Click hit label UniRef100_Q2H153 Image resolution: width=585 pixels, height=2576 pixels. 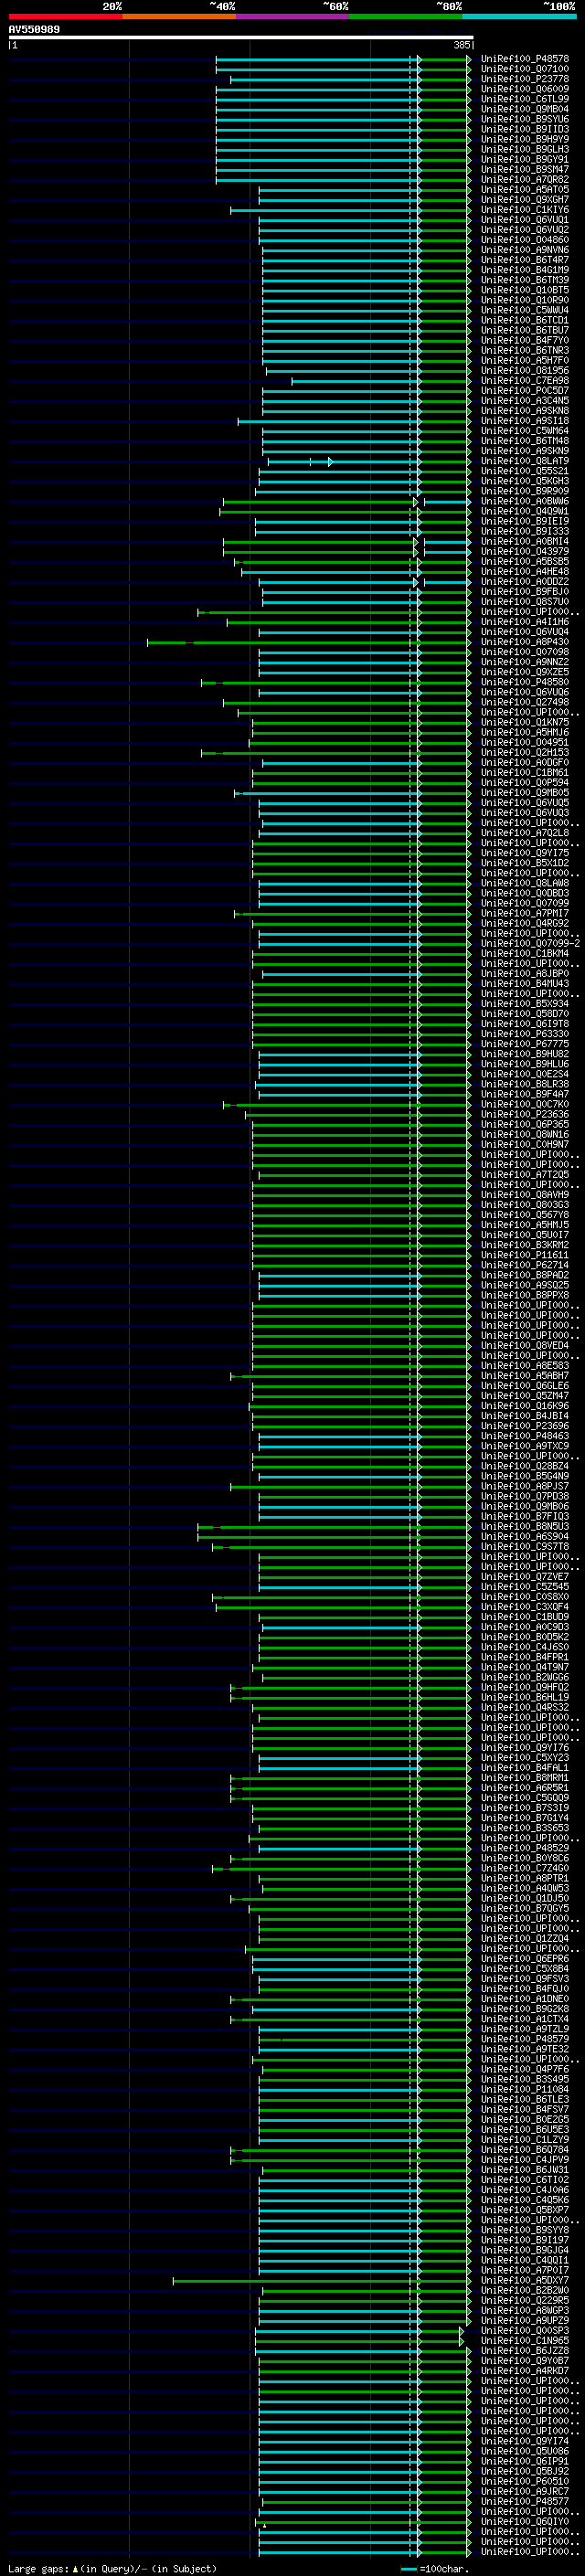pyautogui.click(x=525, y=753)
